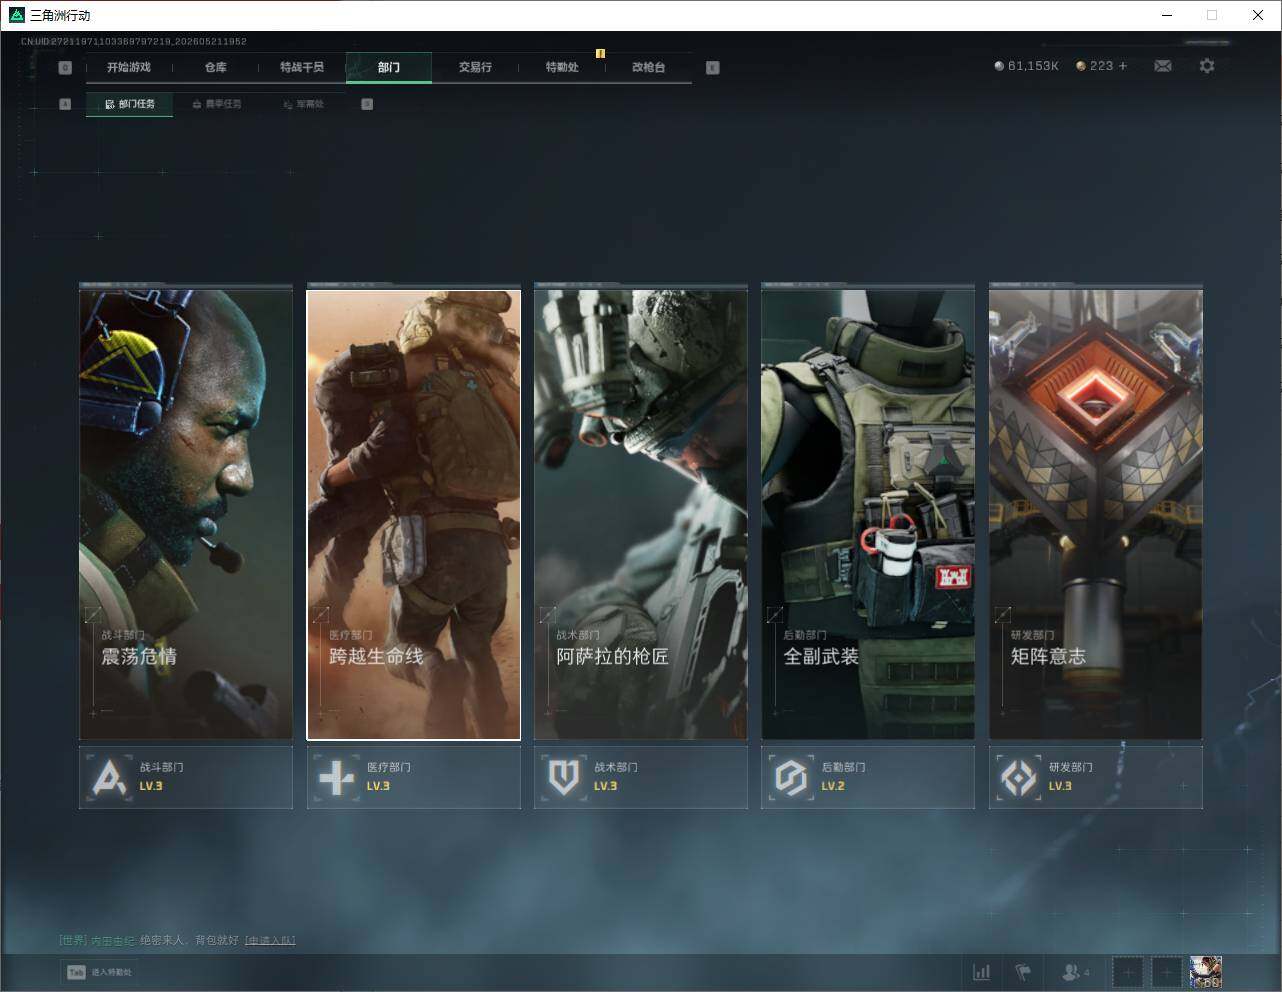Click the second empty squad slot plus
Screen dimensions: 1282x992
pos(1166,972)
